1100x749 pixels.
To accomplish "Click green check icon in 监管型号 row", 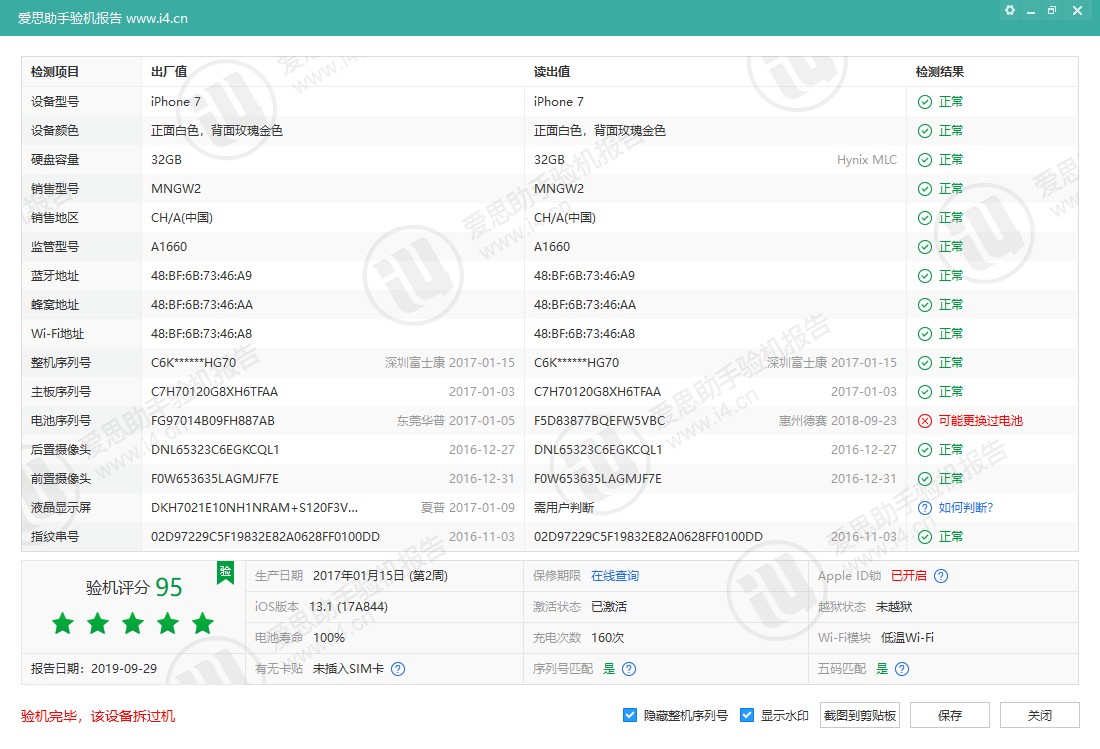I will click(925, 247).
